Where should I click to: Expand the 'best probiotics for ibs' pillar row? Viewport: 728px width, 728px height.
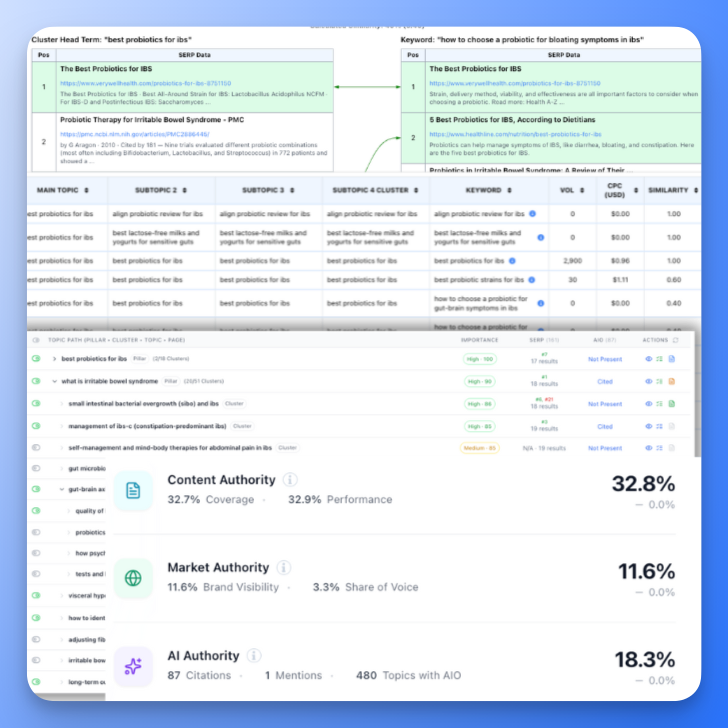click(54, 358)
